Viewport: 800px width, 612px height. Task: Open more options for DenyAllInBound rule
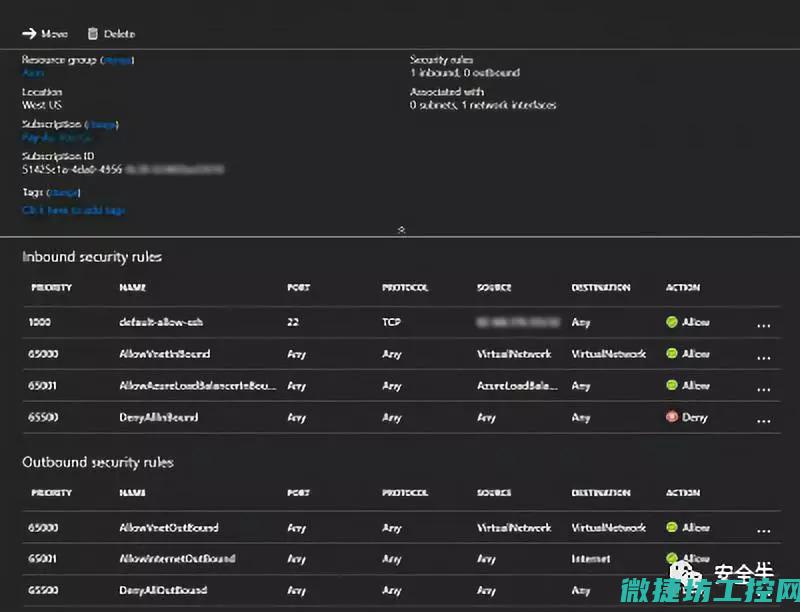[763, 421]
